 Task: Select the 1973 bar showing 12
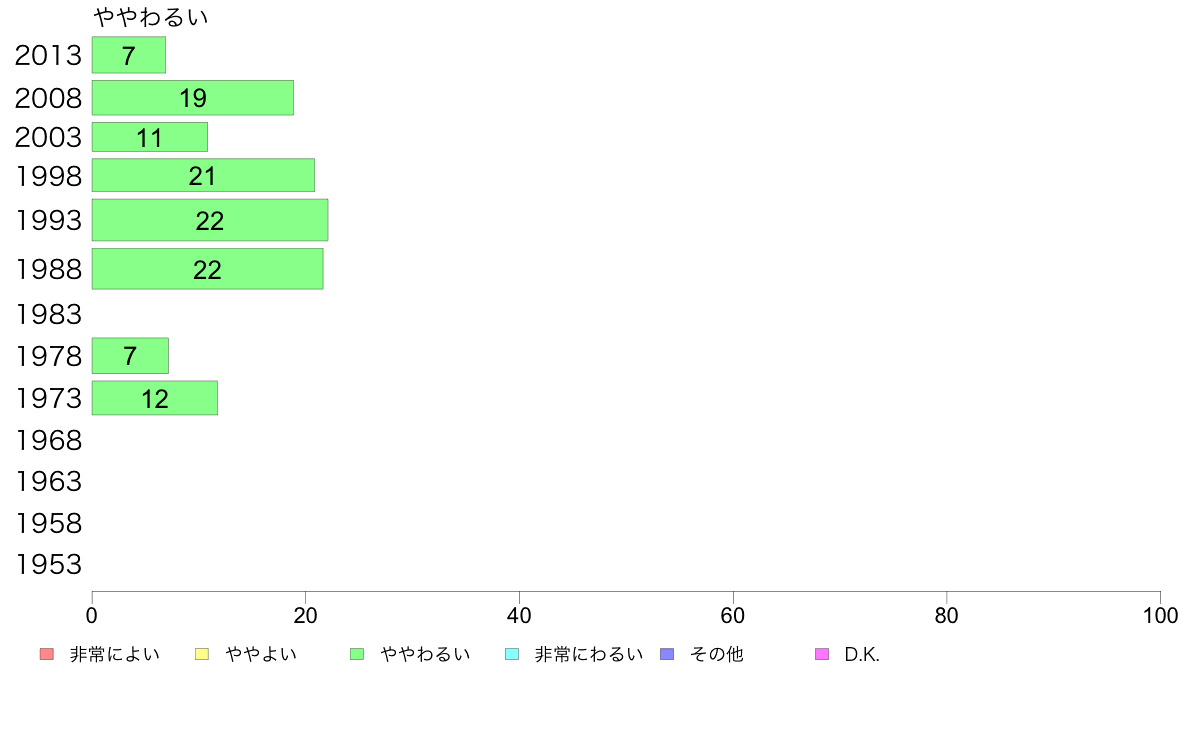click(155, 398)
